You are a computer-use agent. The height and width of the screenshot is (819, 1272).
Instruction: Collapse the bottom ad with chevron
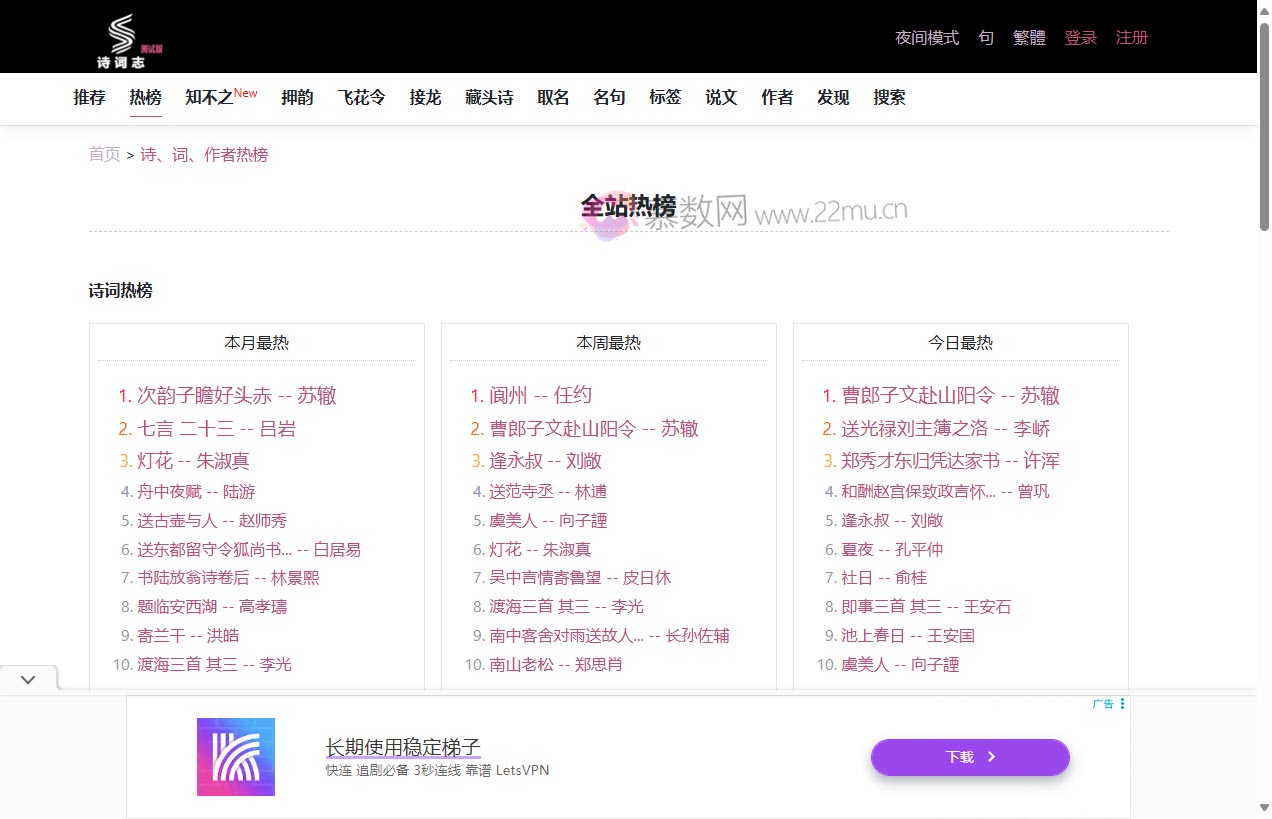coord(28,679)
